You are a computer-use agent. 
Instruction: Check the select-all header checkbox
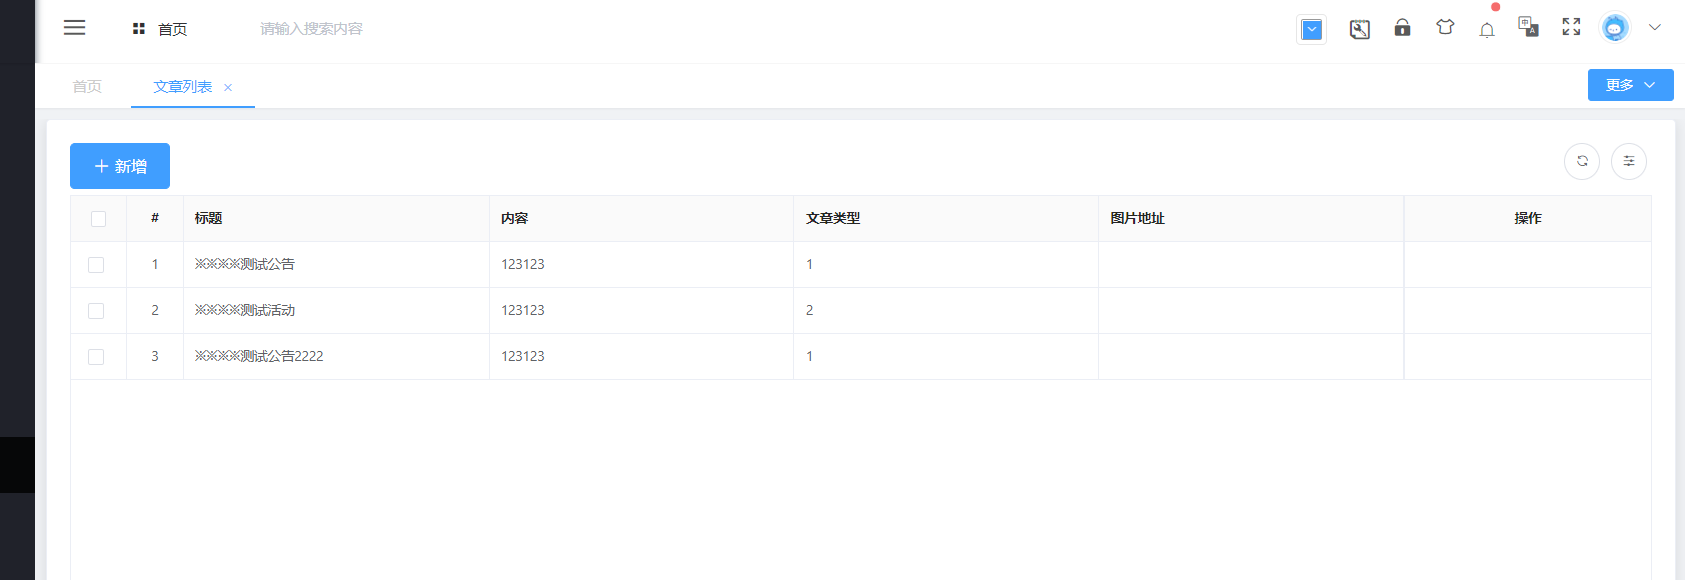98,219
